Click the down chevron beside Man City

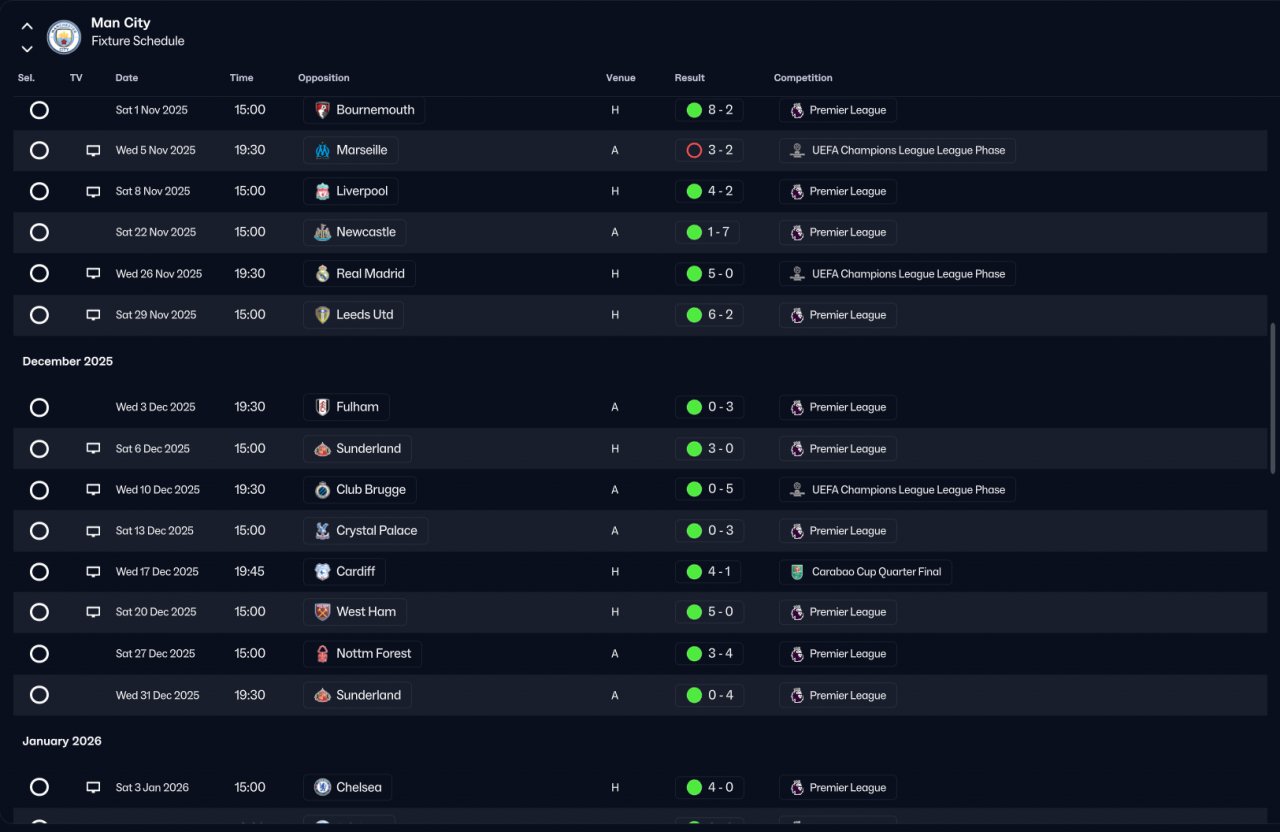tap(27, 48)
